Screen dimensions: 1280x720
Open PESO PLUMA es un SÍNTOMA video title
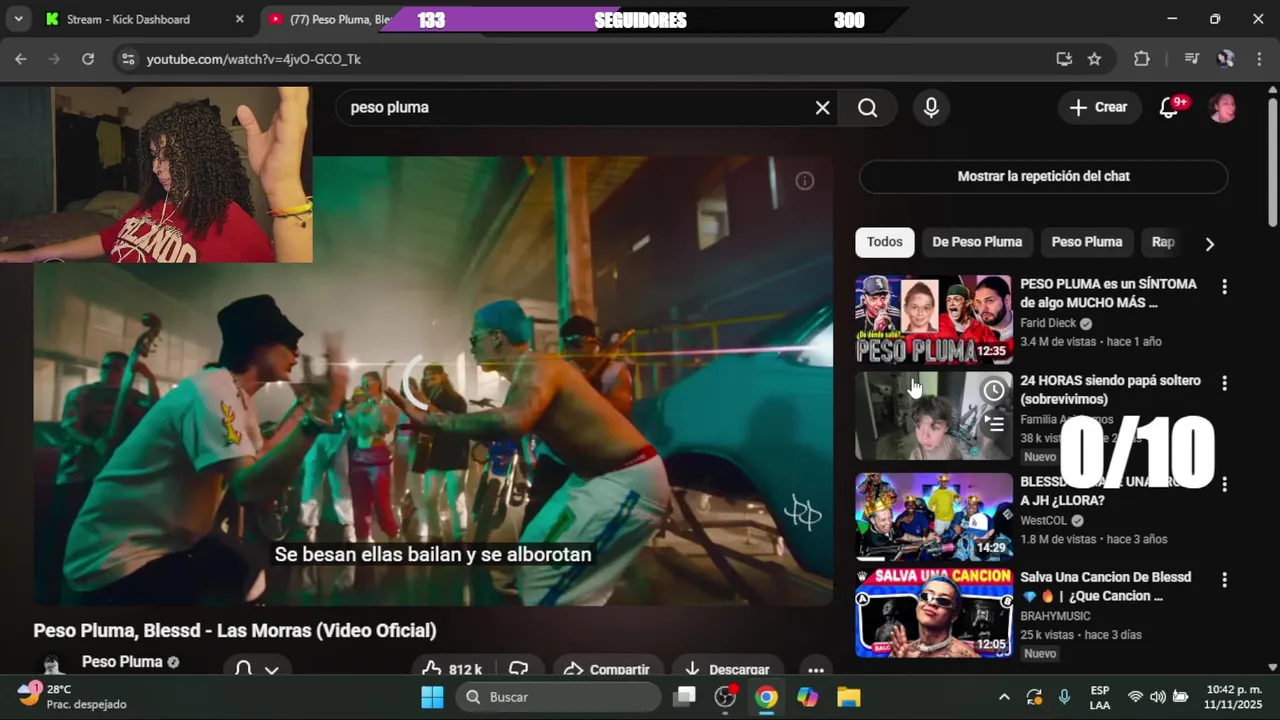(x=1108, y=294)
